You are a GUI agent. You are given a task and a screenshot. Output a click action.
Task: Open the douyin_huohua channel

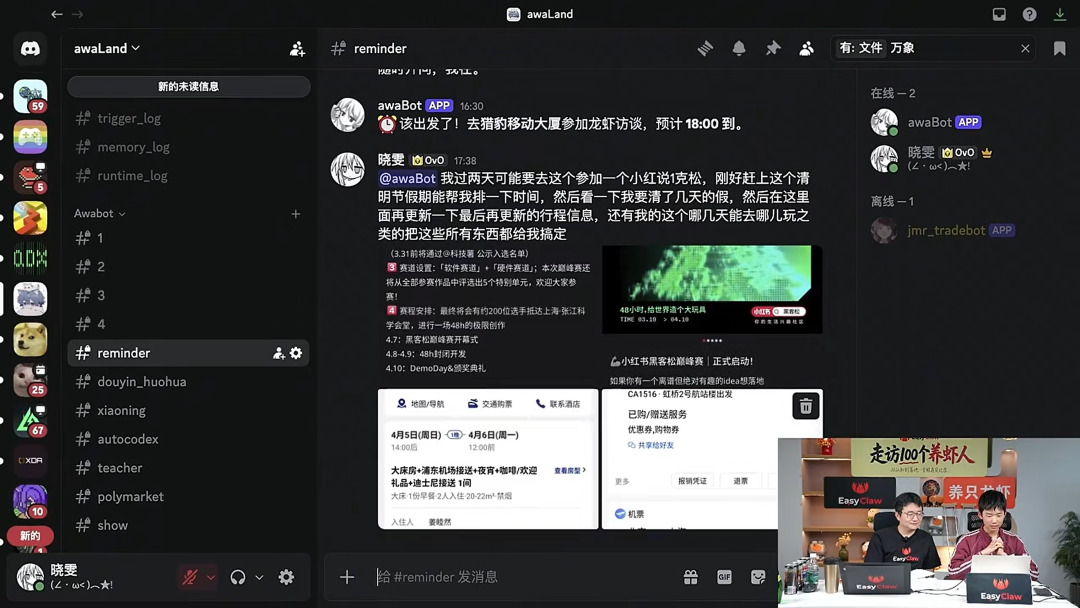(188, 382)
